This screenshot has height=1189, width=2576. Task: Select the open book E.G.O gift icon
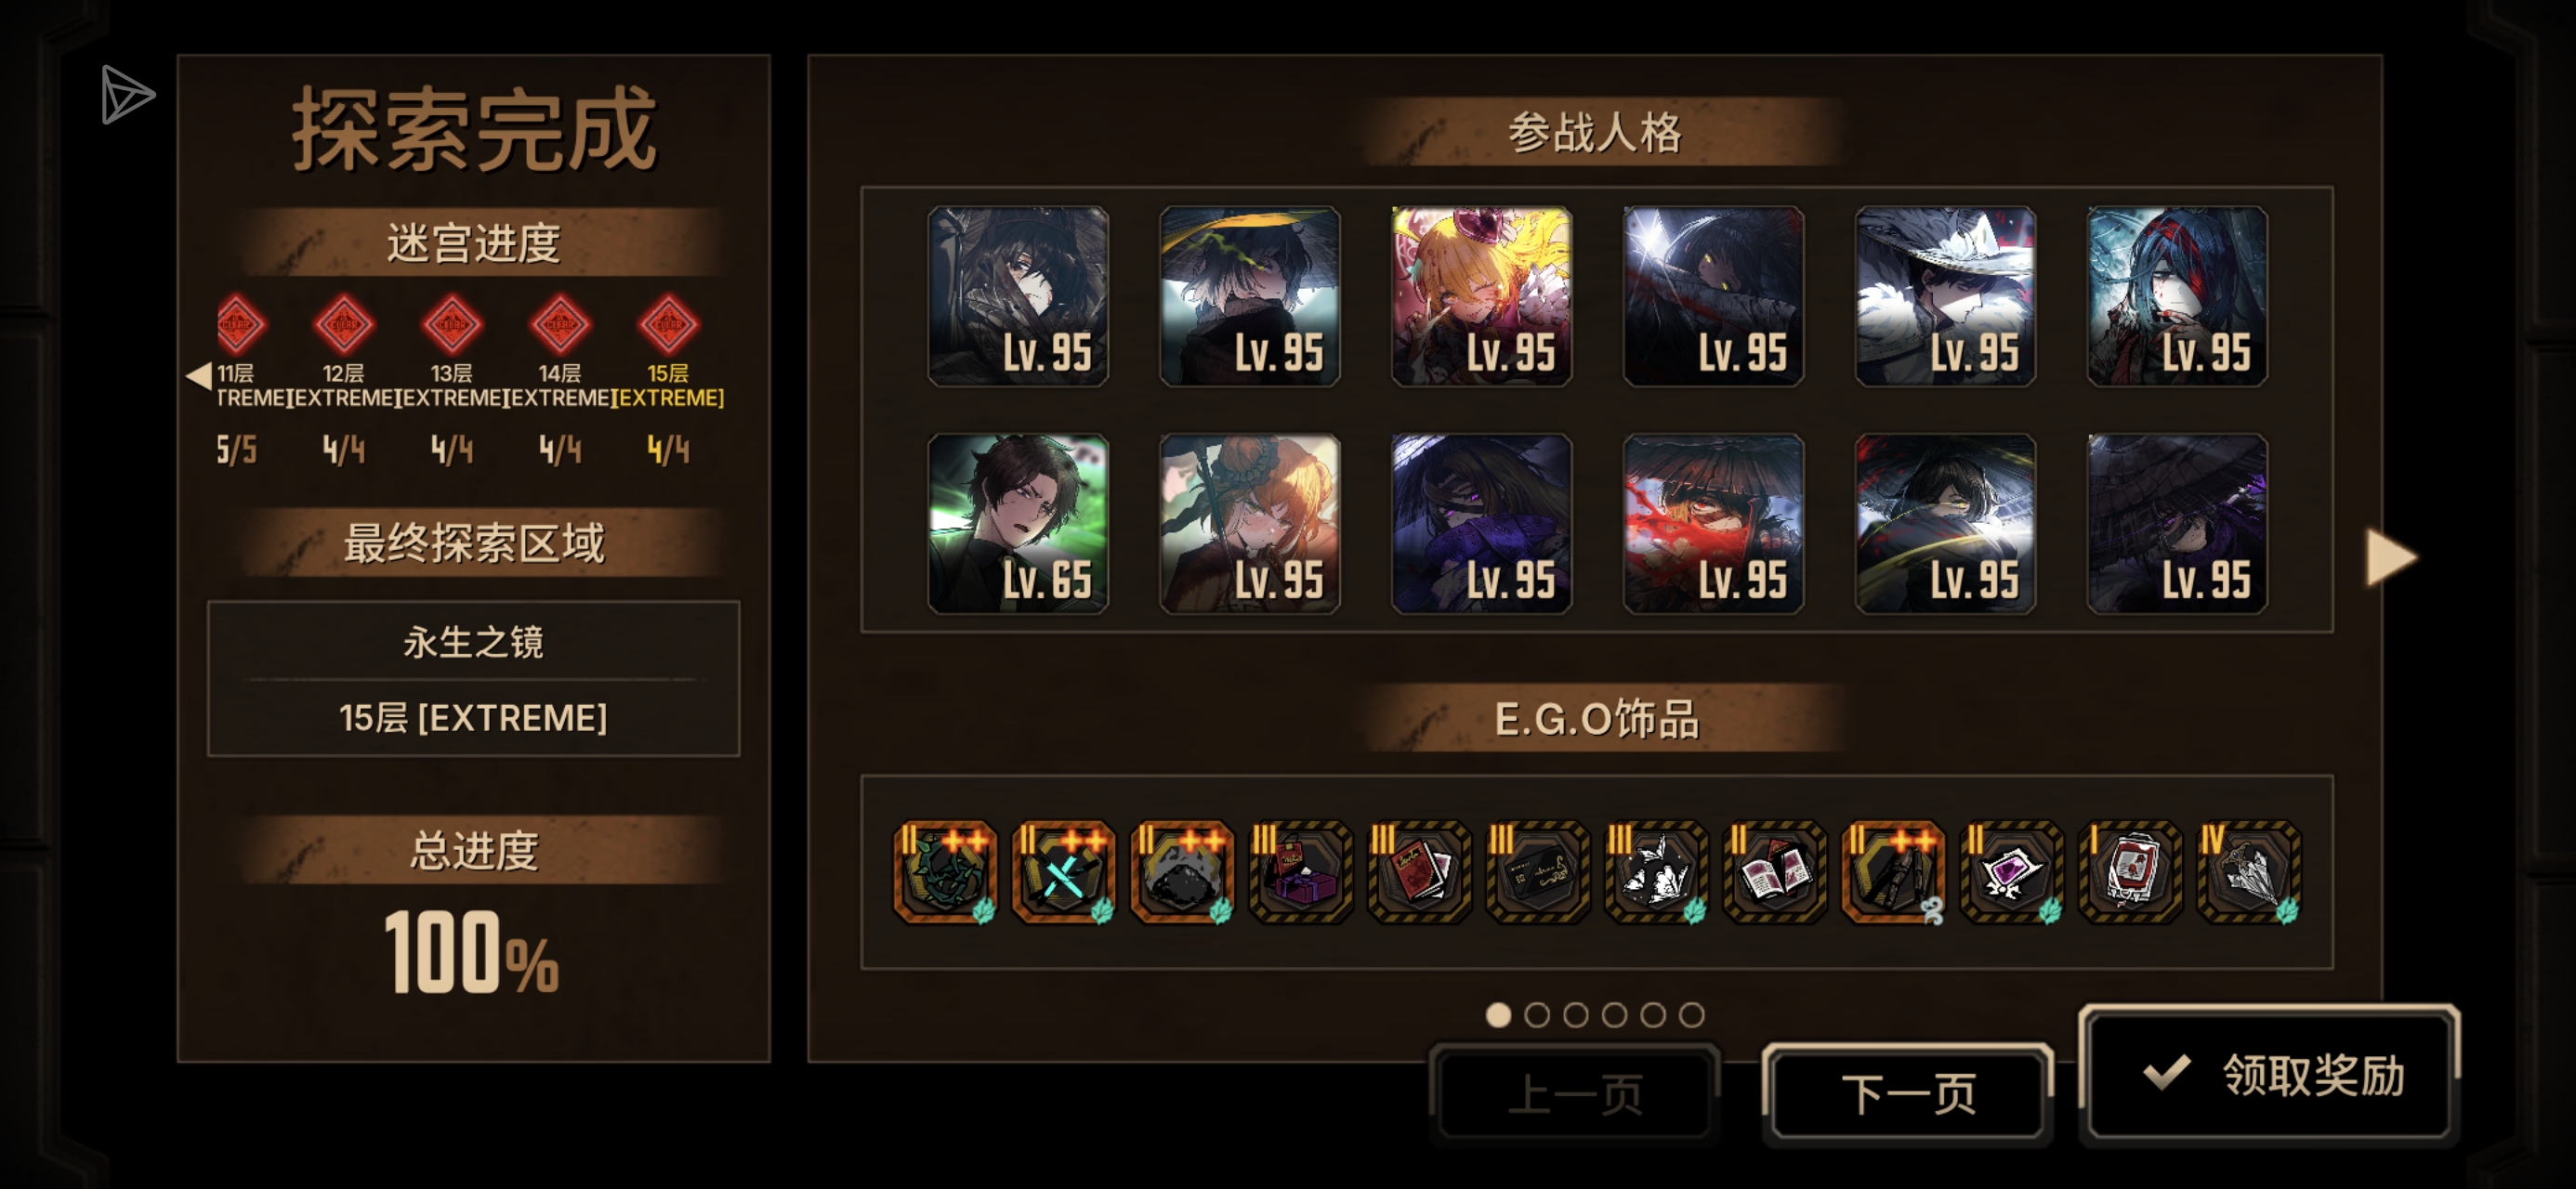coord(1775,872)
